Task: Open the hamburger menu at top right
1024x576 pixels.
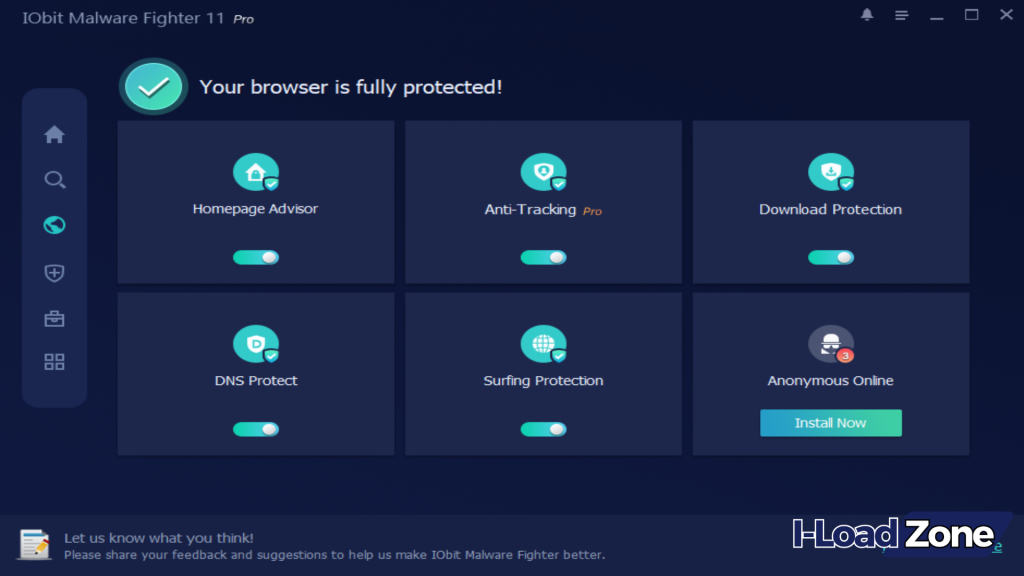Action: coord(901,15)
